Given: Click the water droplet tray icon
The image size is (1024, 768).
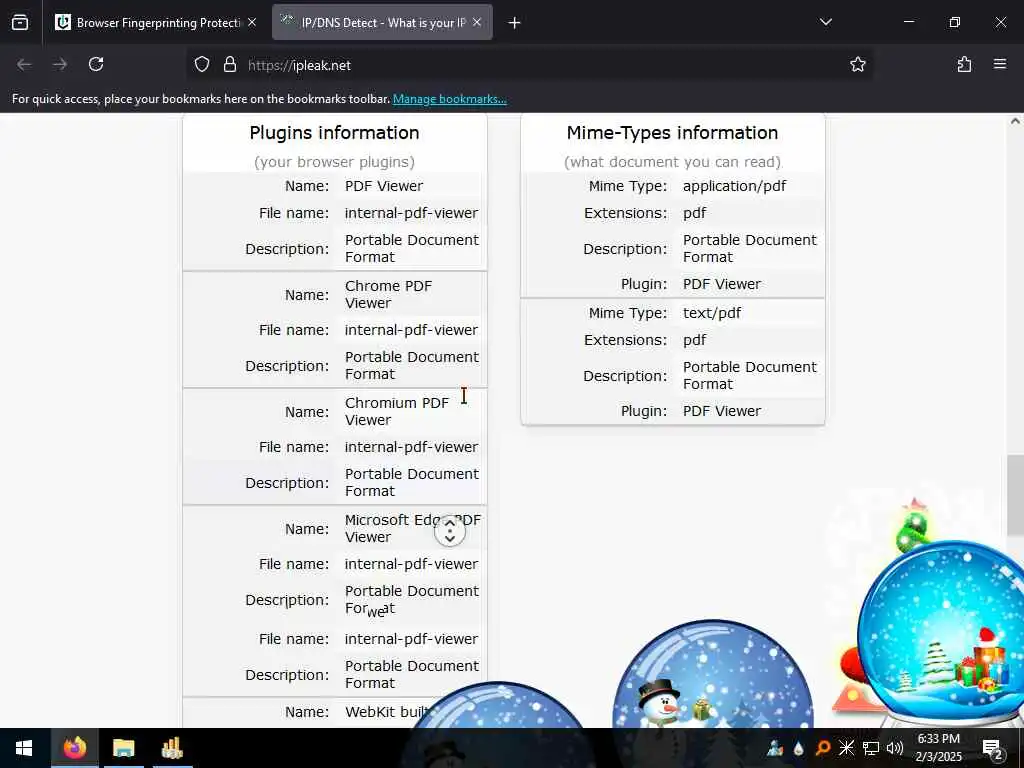Looking at the screenshot, I should click(798, 748).
